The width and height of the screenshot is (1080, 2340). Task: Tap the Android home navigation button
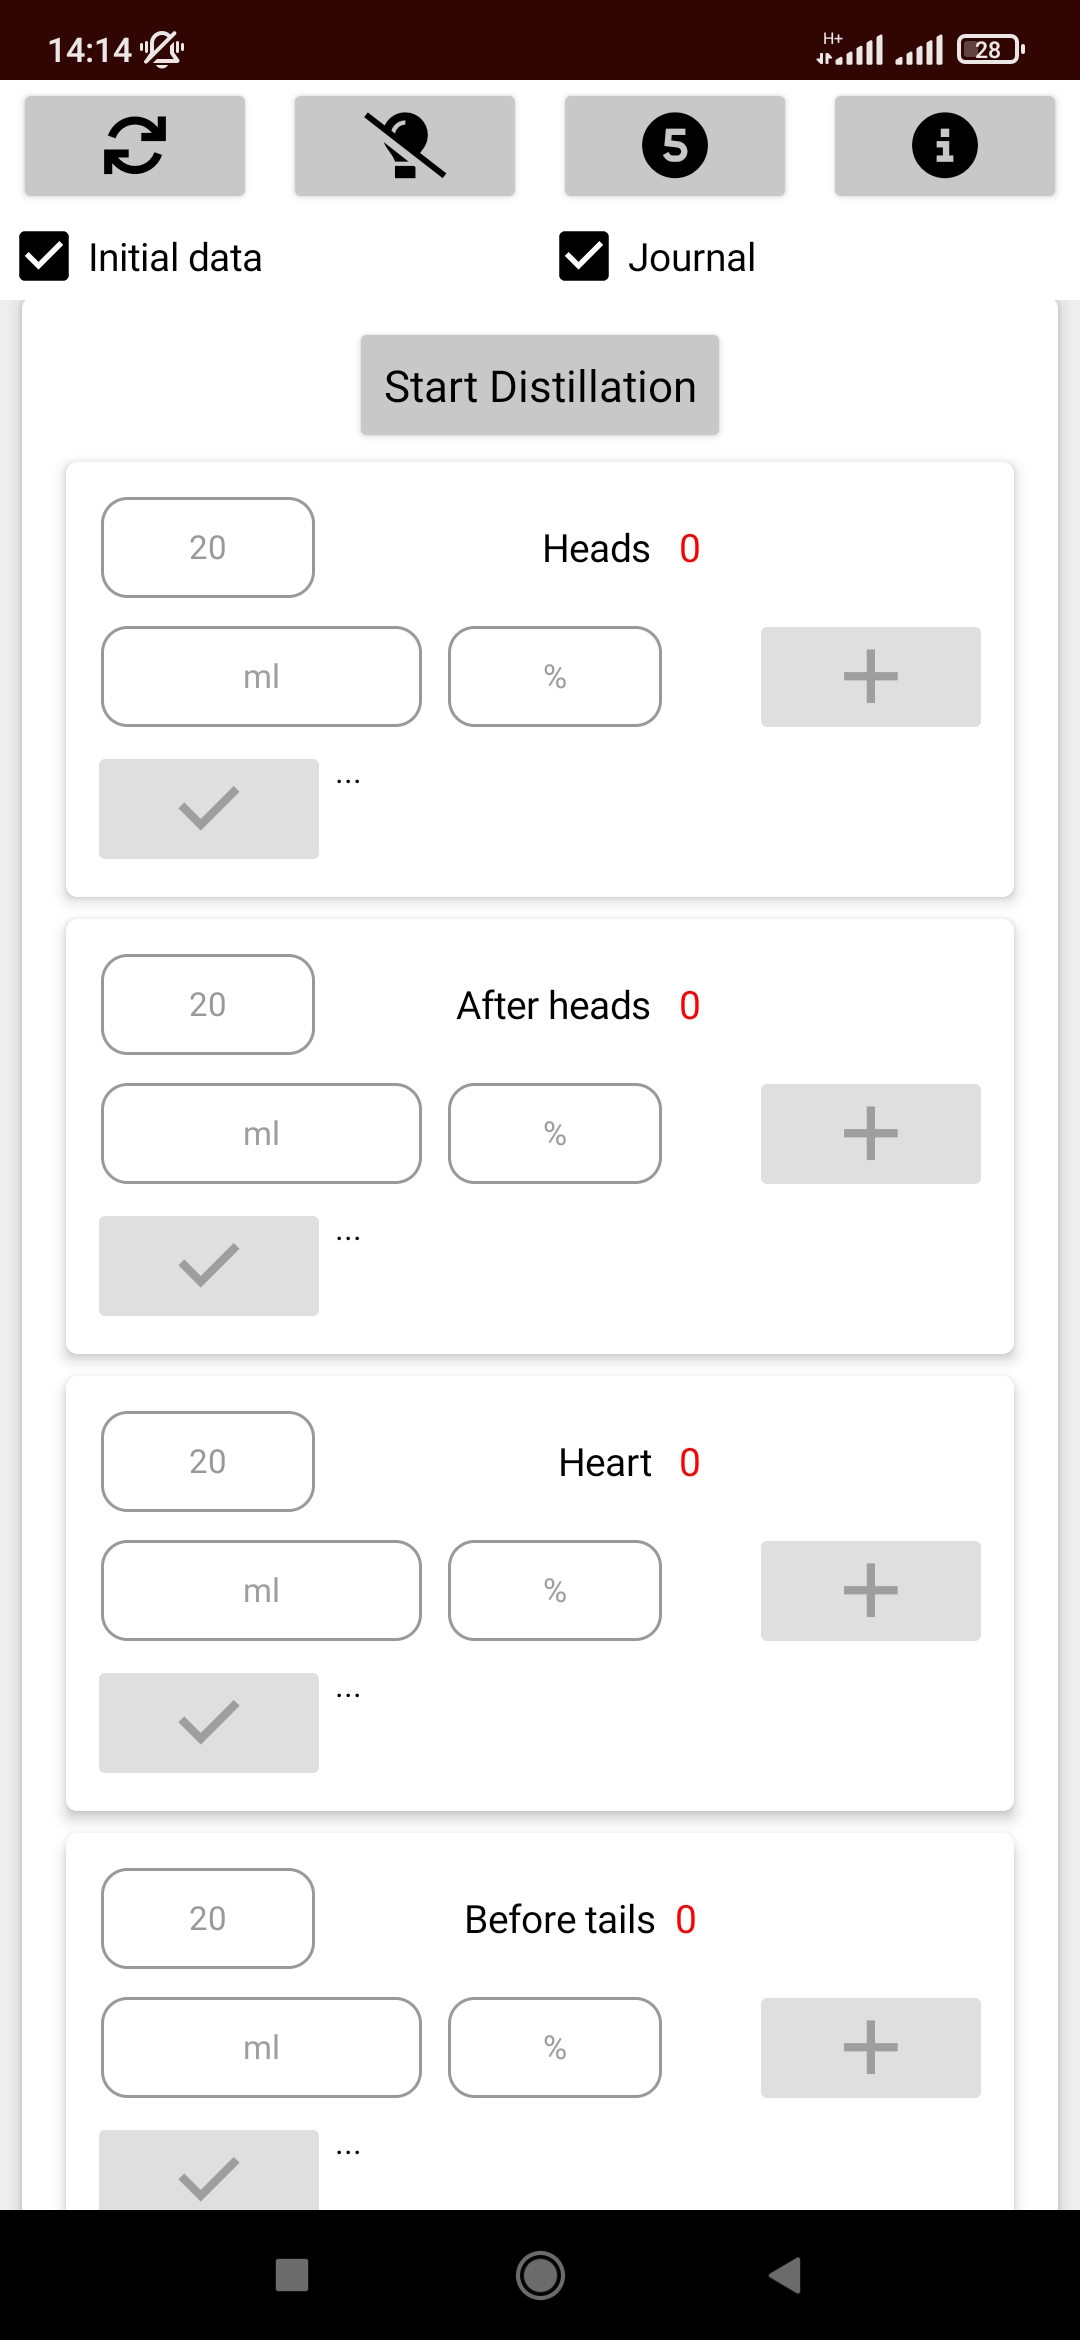540,2275
